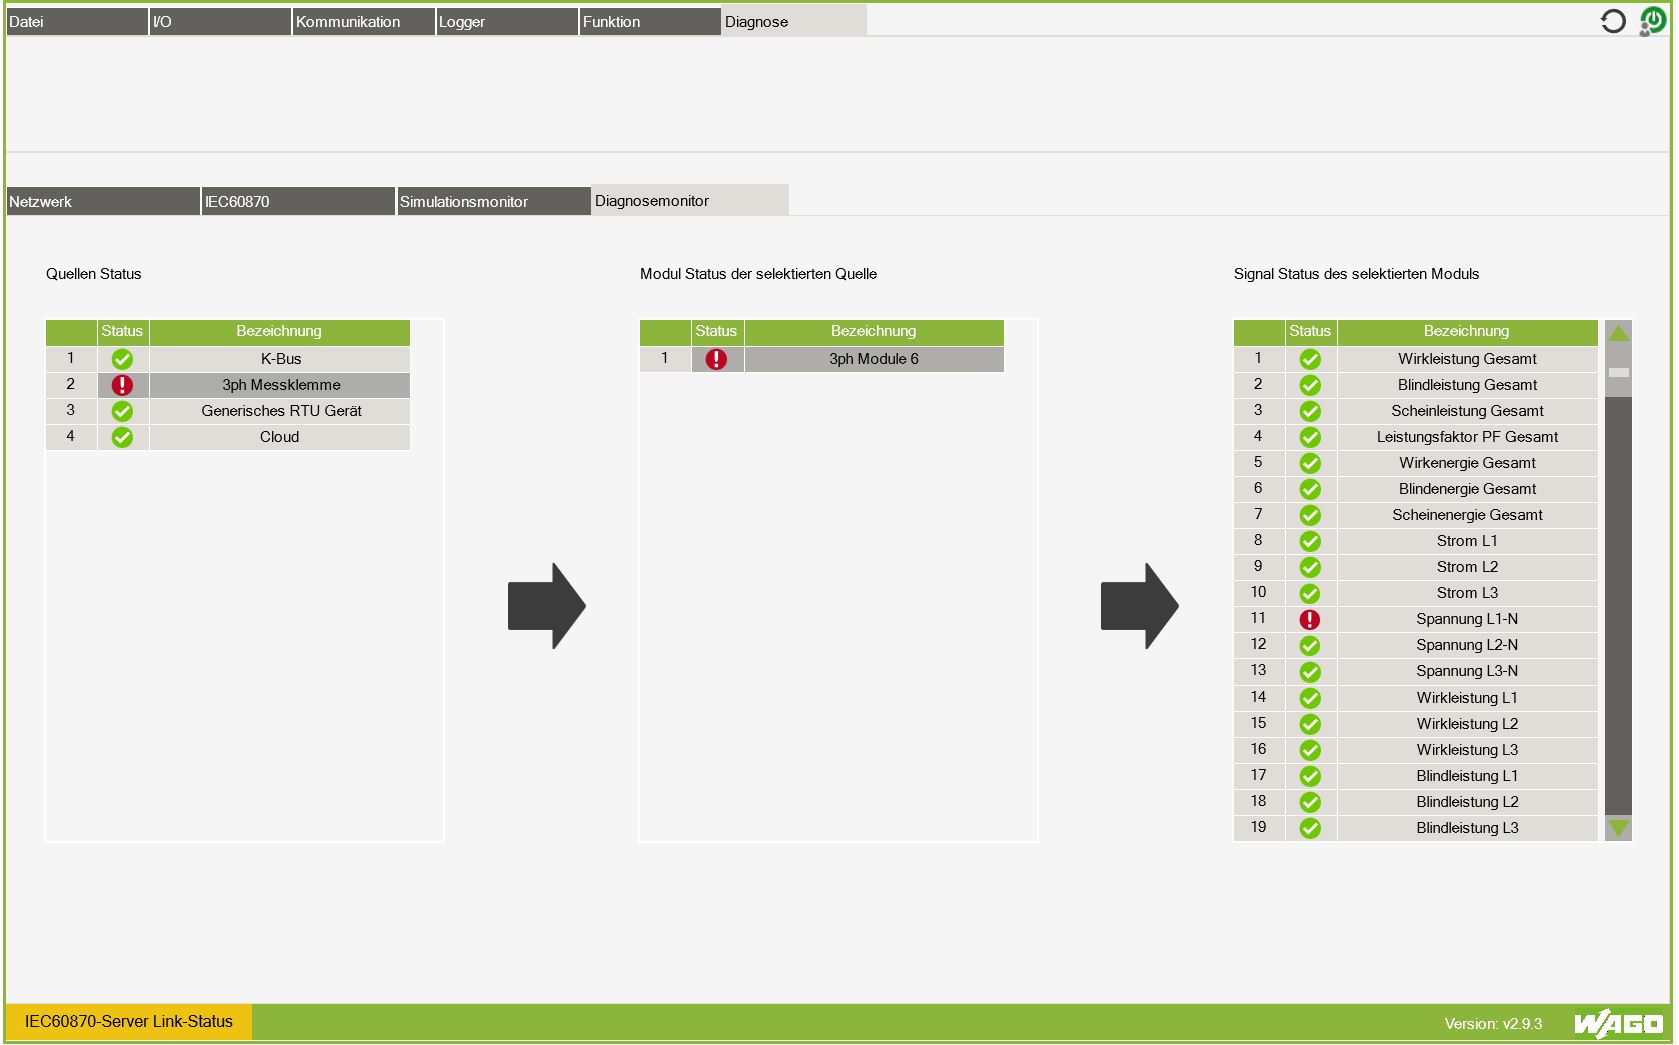
Task: Click the status icon for Wirkleistung L2
Action: [1310, 724]
